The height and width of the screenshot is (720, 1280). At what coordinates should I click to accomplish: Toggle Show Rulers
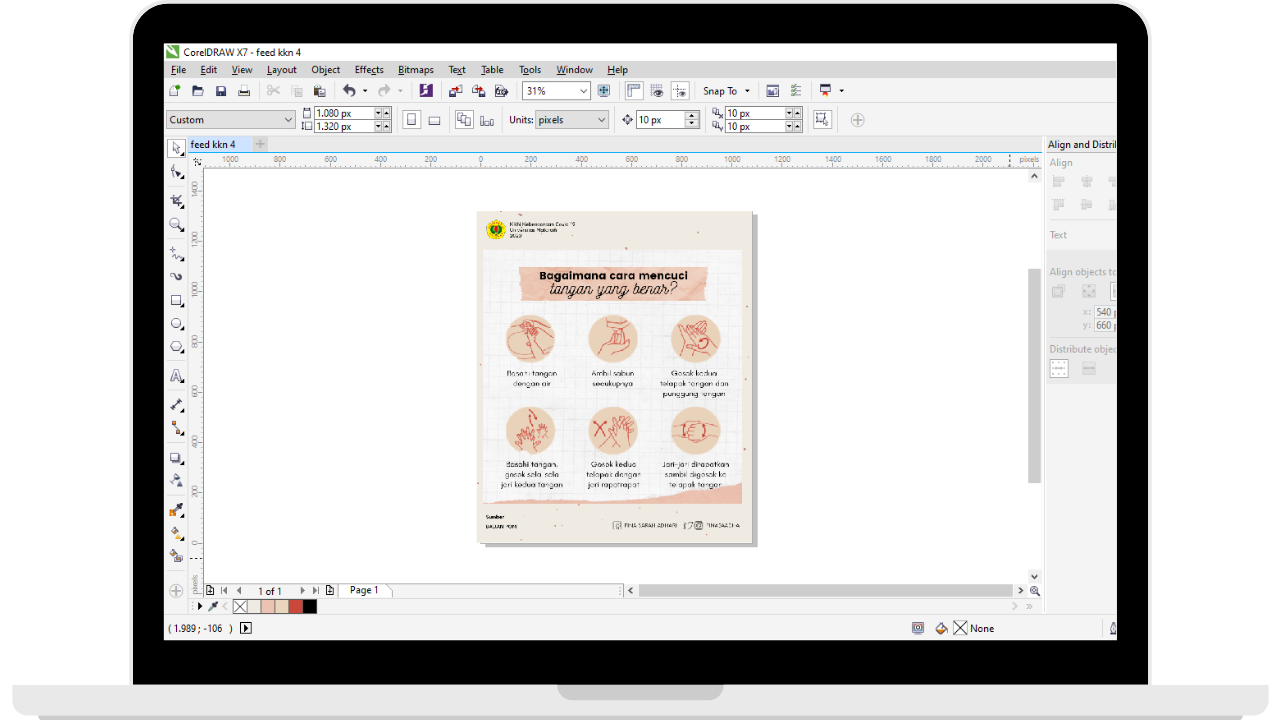pos(634,91)
